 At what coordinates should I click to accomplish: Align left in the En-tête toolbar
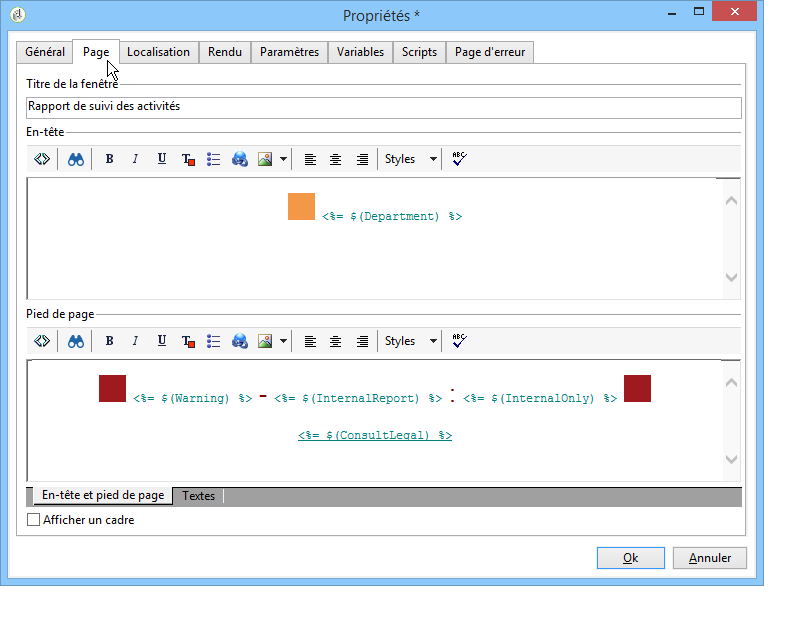pos(310,159)
